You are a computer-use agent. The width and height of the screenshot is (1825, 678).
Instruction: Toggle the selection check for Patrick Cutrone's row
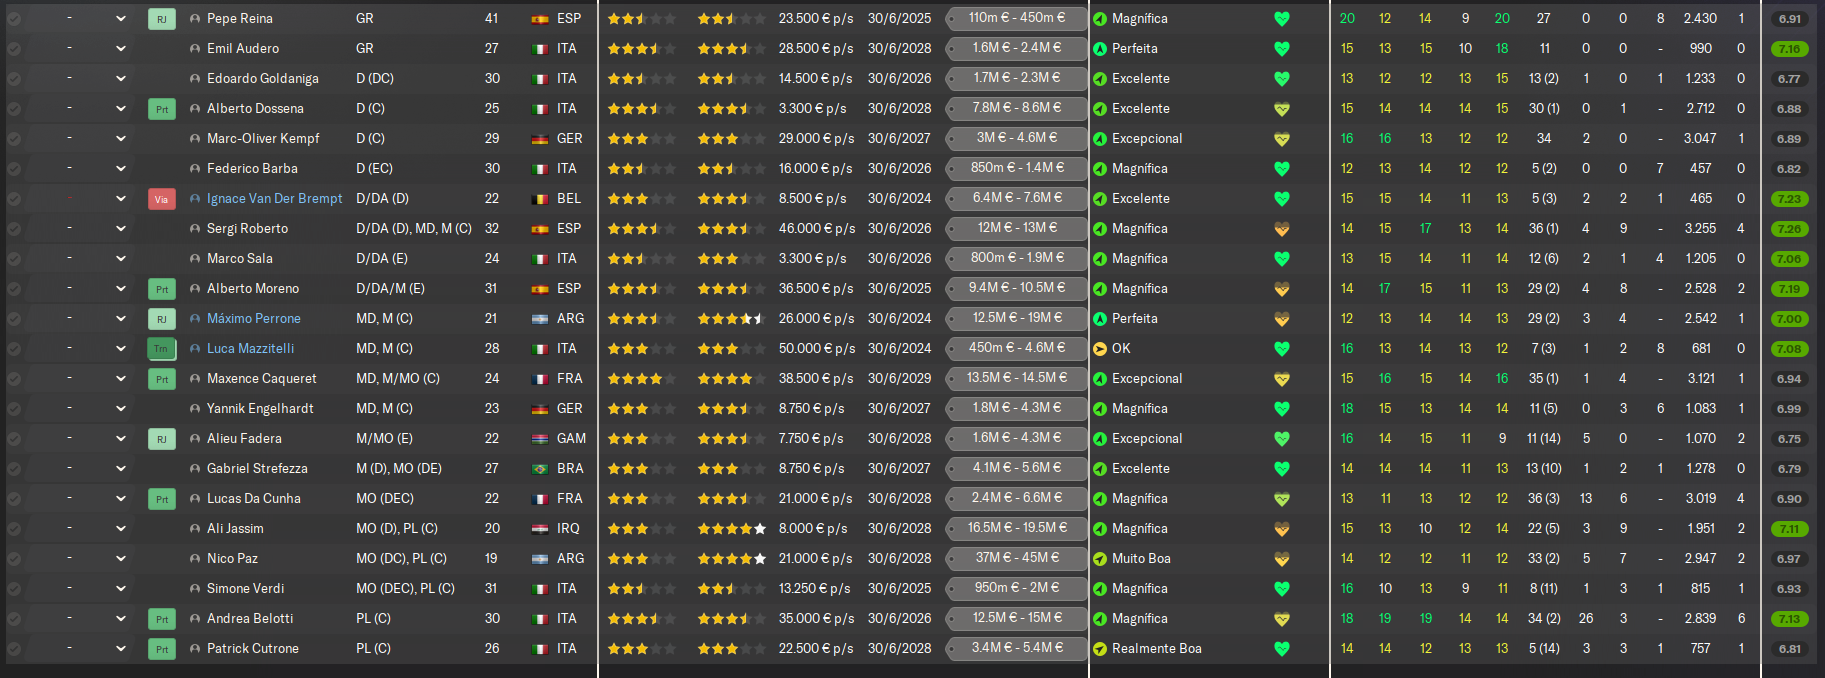[14, 649]
